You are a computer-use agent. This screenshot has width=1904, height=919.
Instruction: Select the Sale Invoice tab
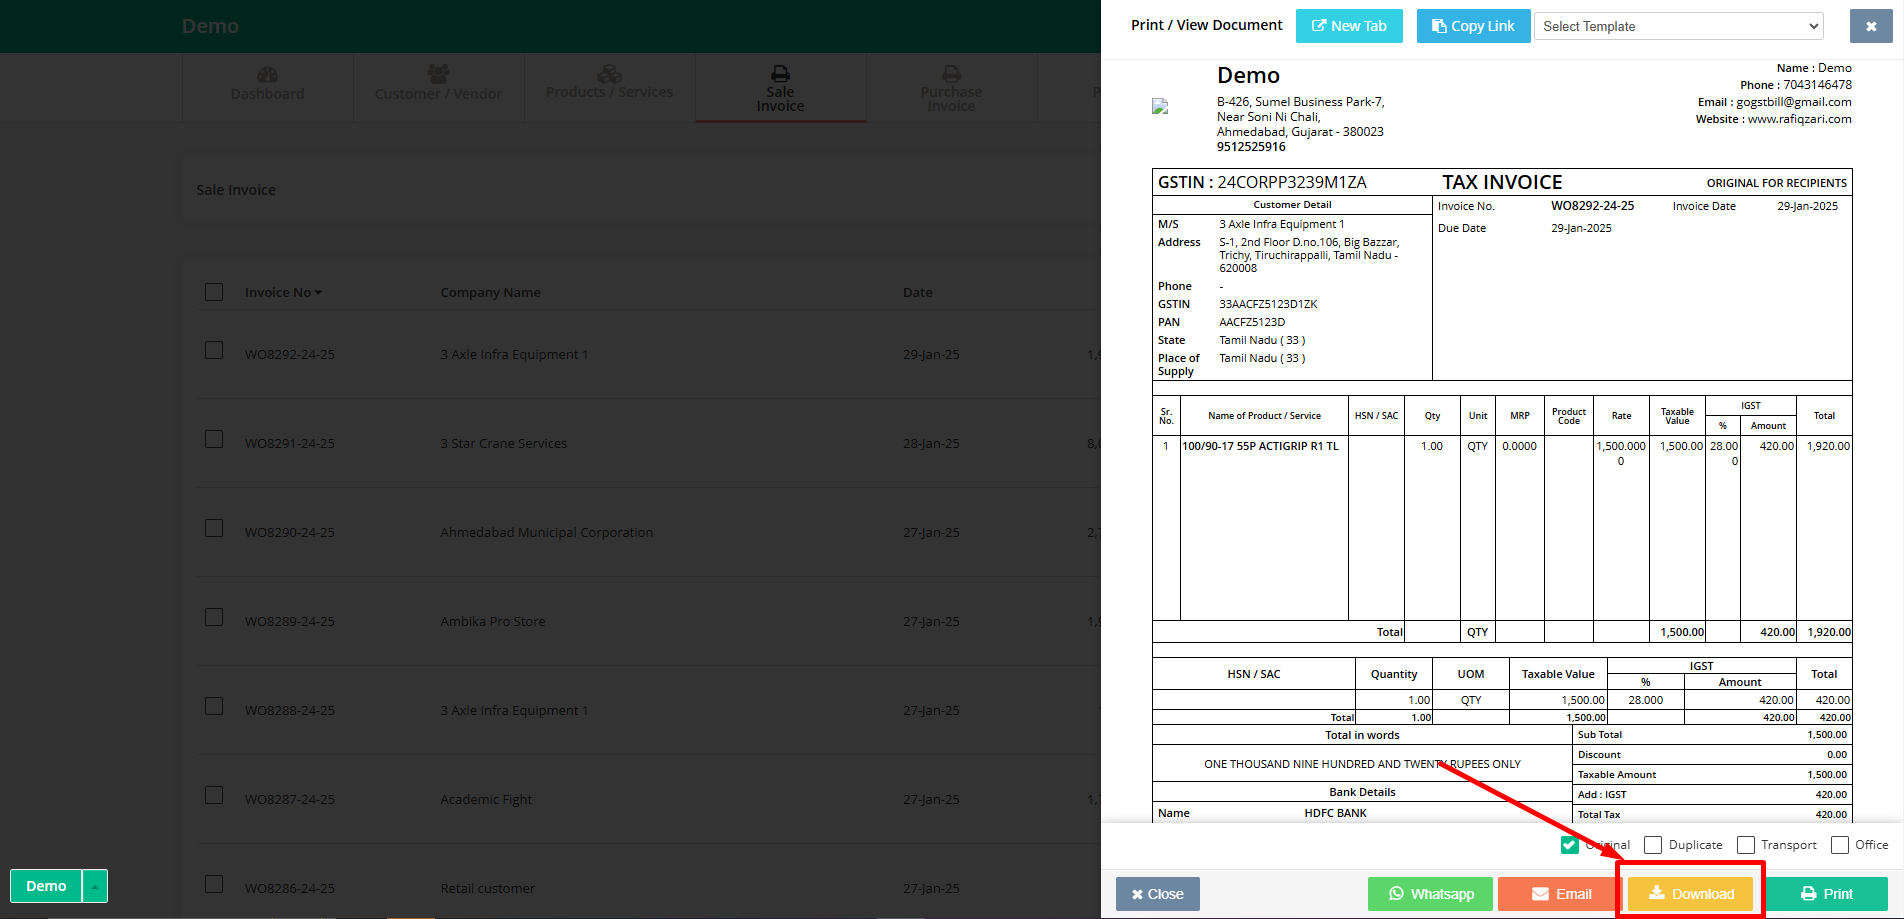(x=780, y=90)
